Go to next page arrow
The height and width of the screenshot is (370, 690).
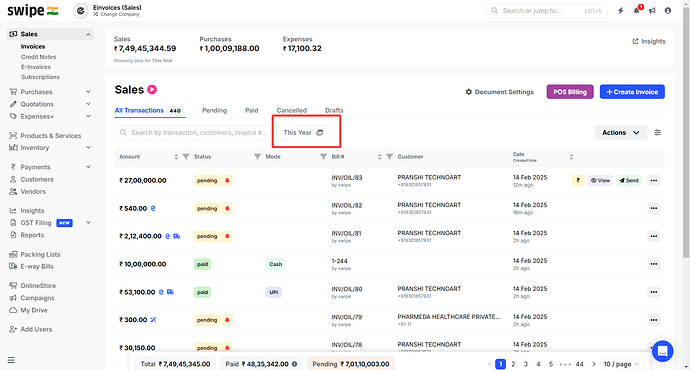[593, 364]
